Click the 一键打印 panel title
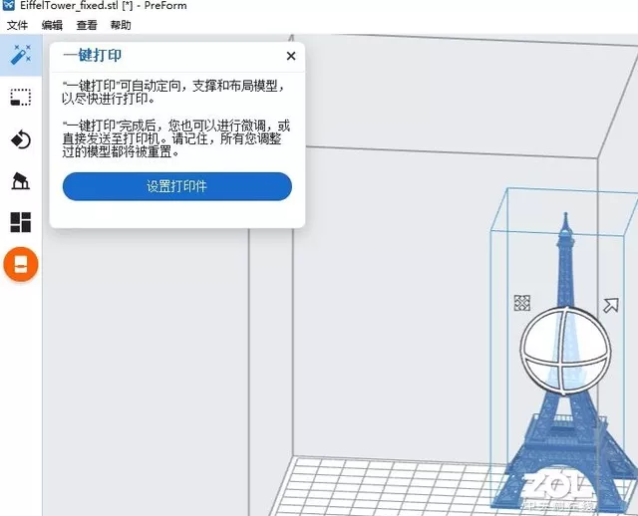This screenshot has height=516, width=638. (x=92, y=55)
